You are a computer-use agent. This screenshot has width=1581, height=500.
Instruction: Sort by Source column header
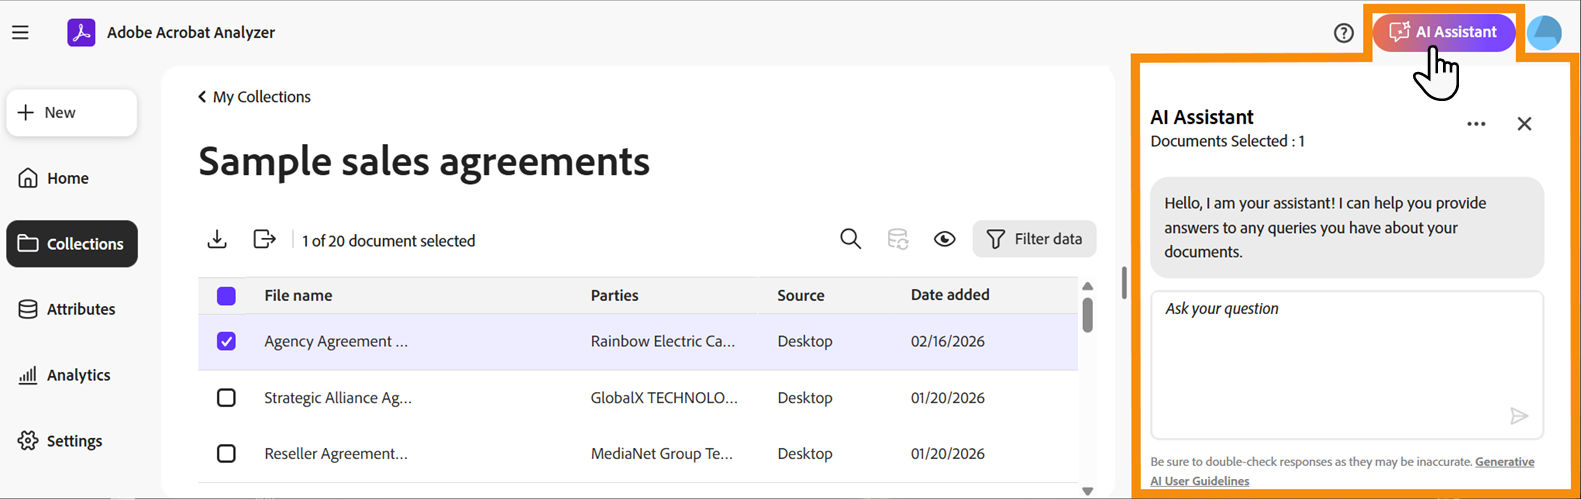(x=801, y=295)
